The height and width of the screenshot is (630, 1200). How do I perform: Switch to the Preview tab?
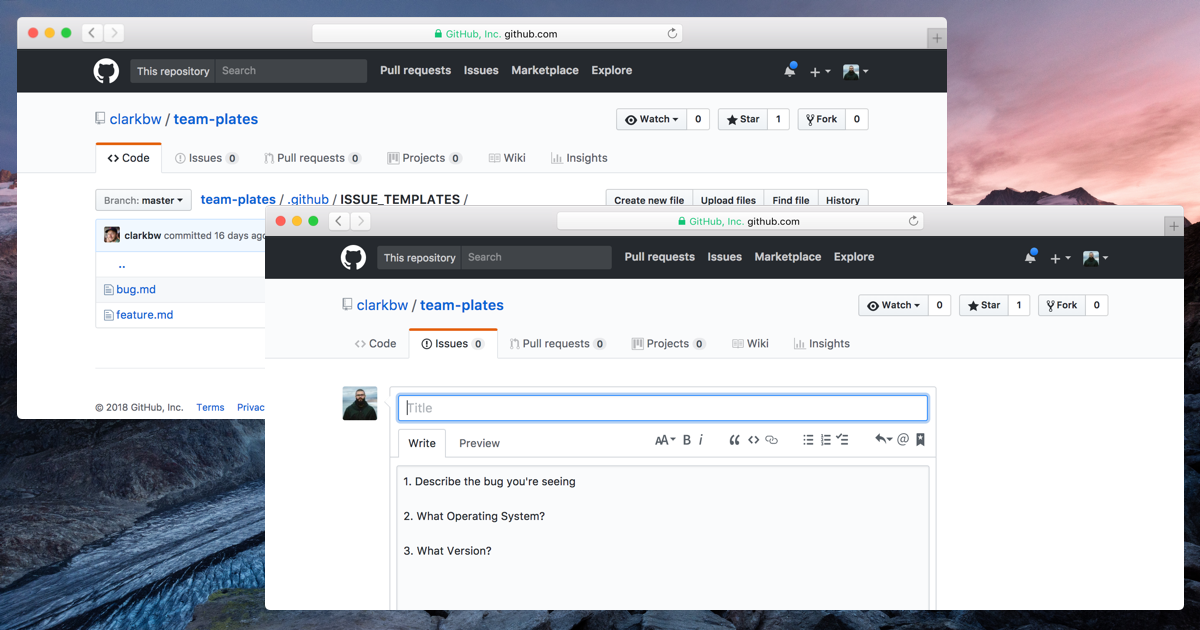[x=479, y=443]
